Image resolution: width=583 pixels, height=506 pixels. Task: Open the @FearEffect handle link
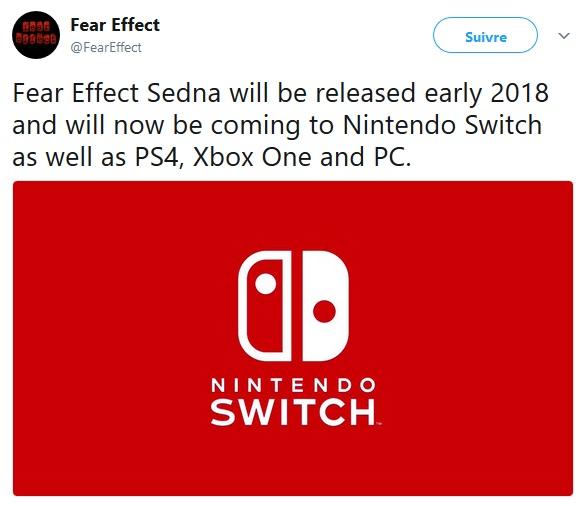(106, 47)
